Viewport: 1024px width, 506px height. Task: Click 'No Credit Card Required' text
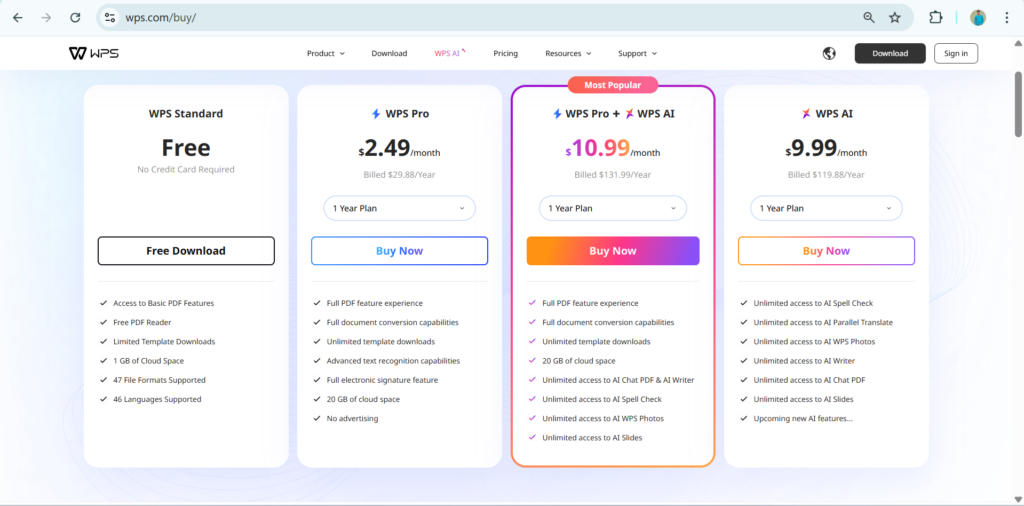(186, 169)
